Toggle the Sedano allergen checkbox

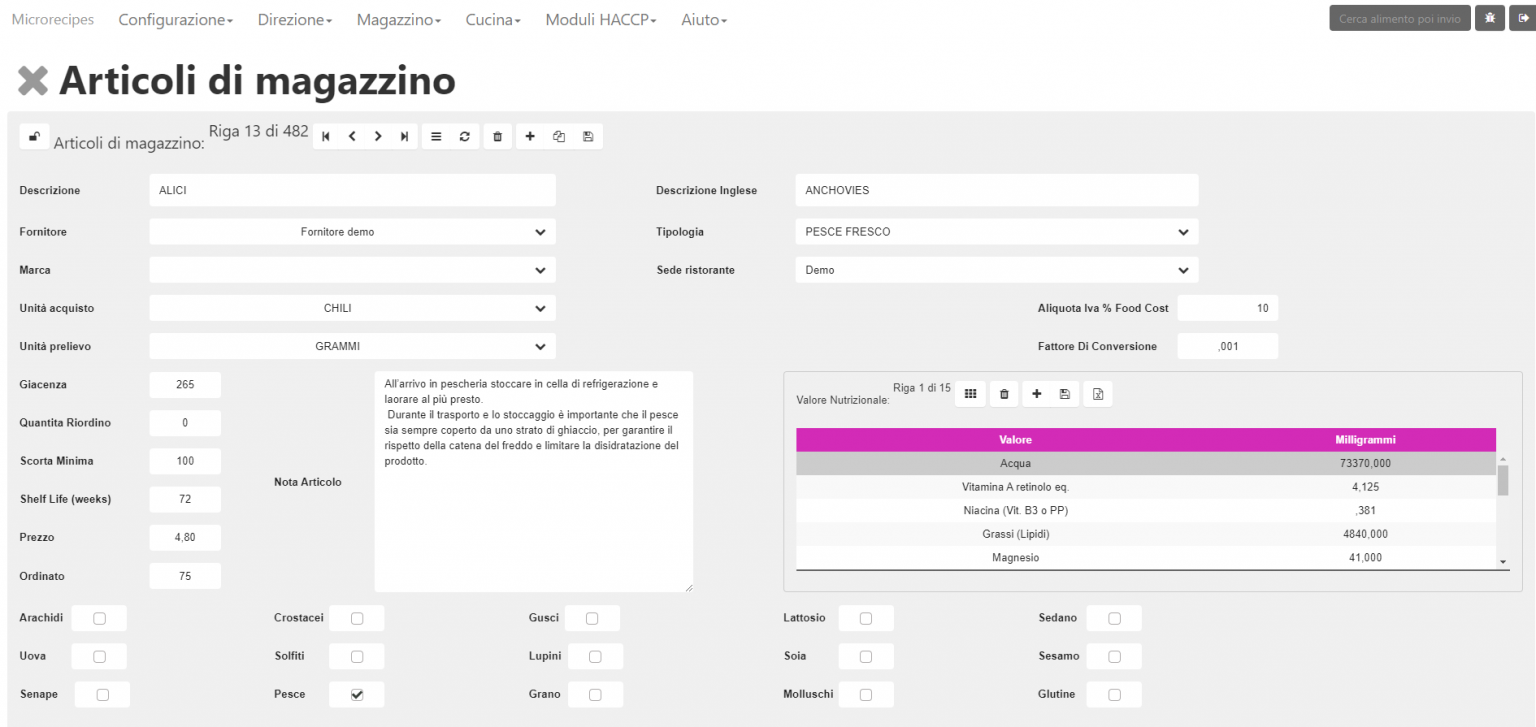pos(1114,618)
